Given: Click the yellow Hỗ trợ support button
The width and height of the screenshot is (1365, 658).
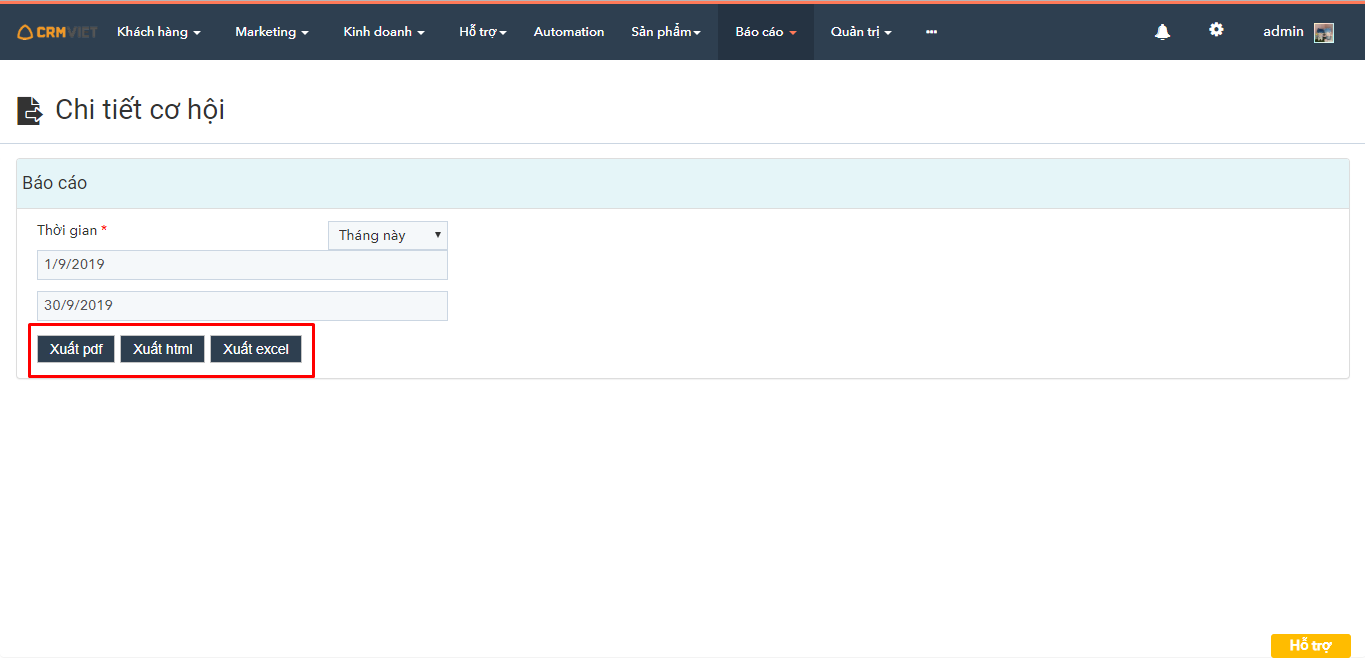Looking at the screenshot, I should 1310,645.
